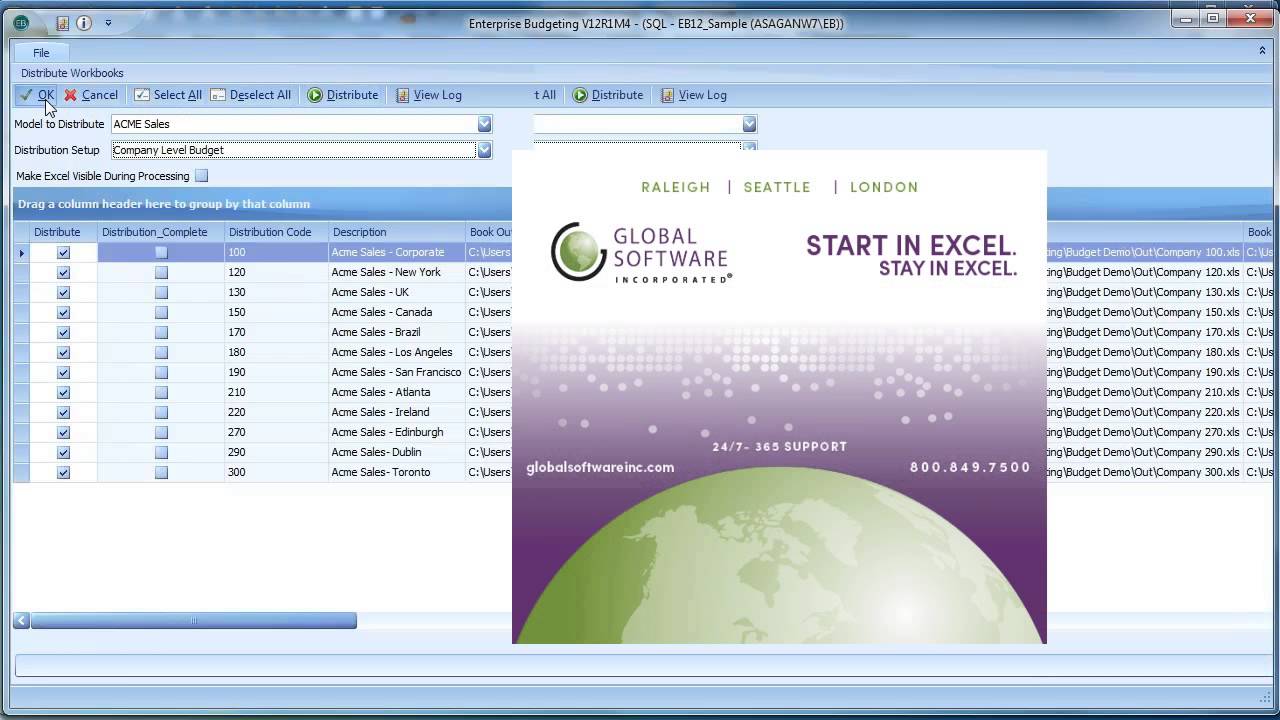
Task: Uncheck Distribute for Acme Sales - UK
Action: coord(64,292)
